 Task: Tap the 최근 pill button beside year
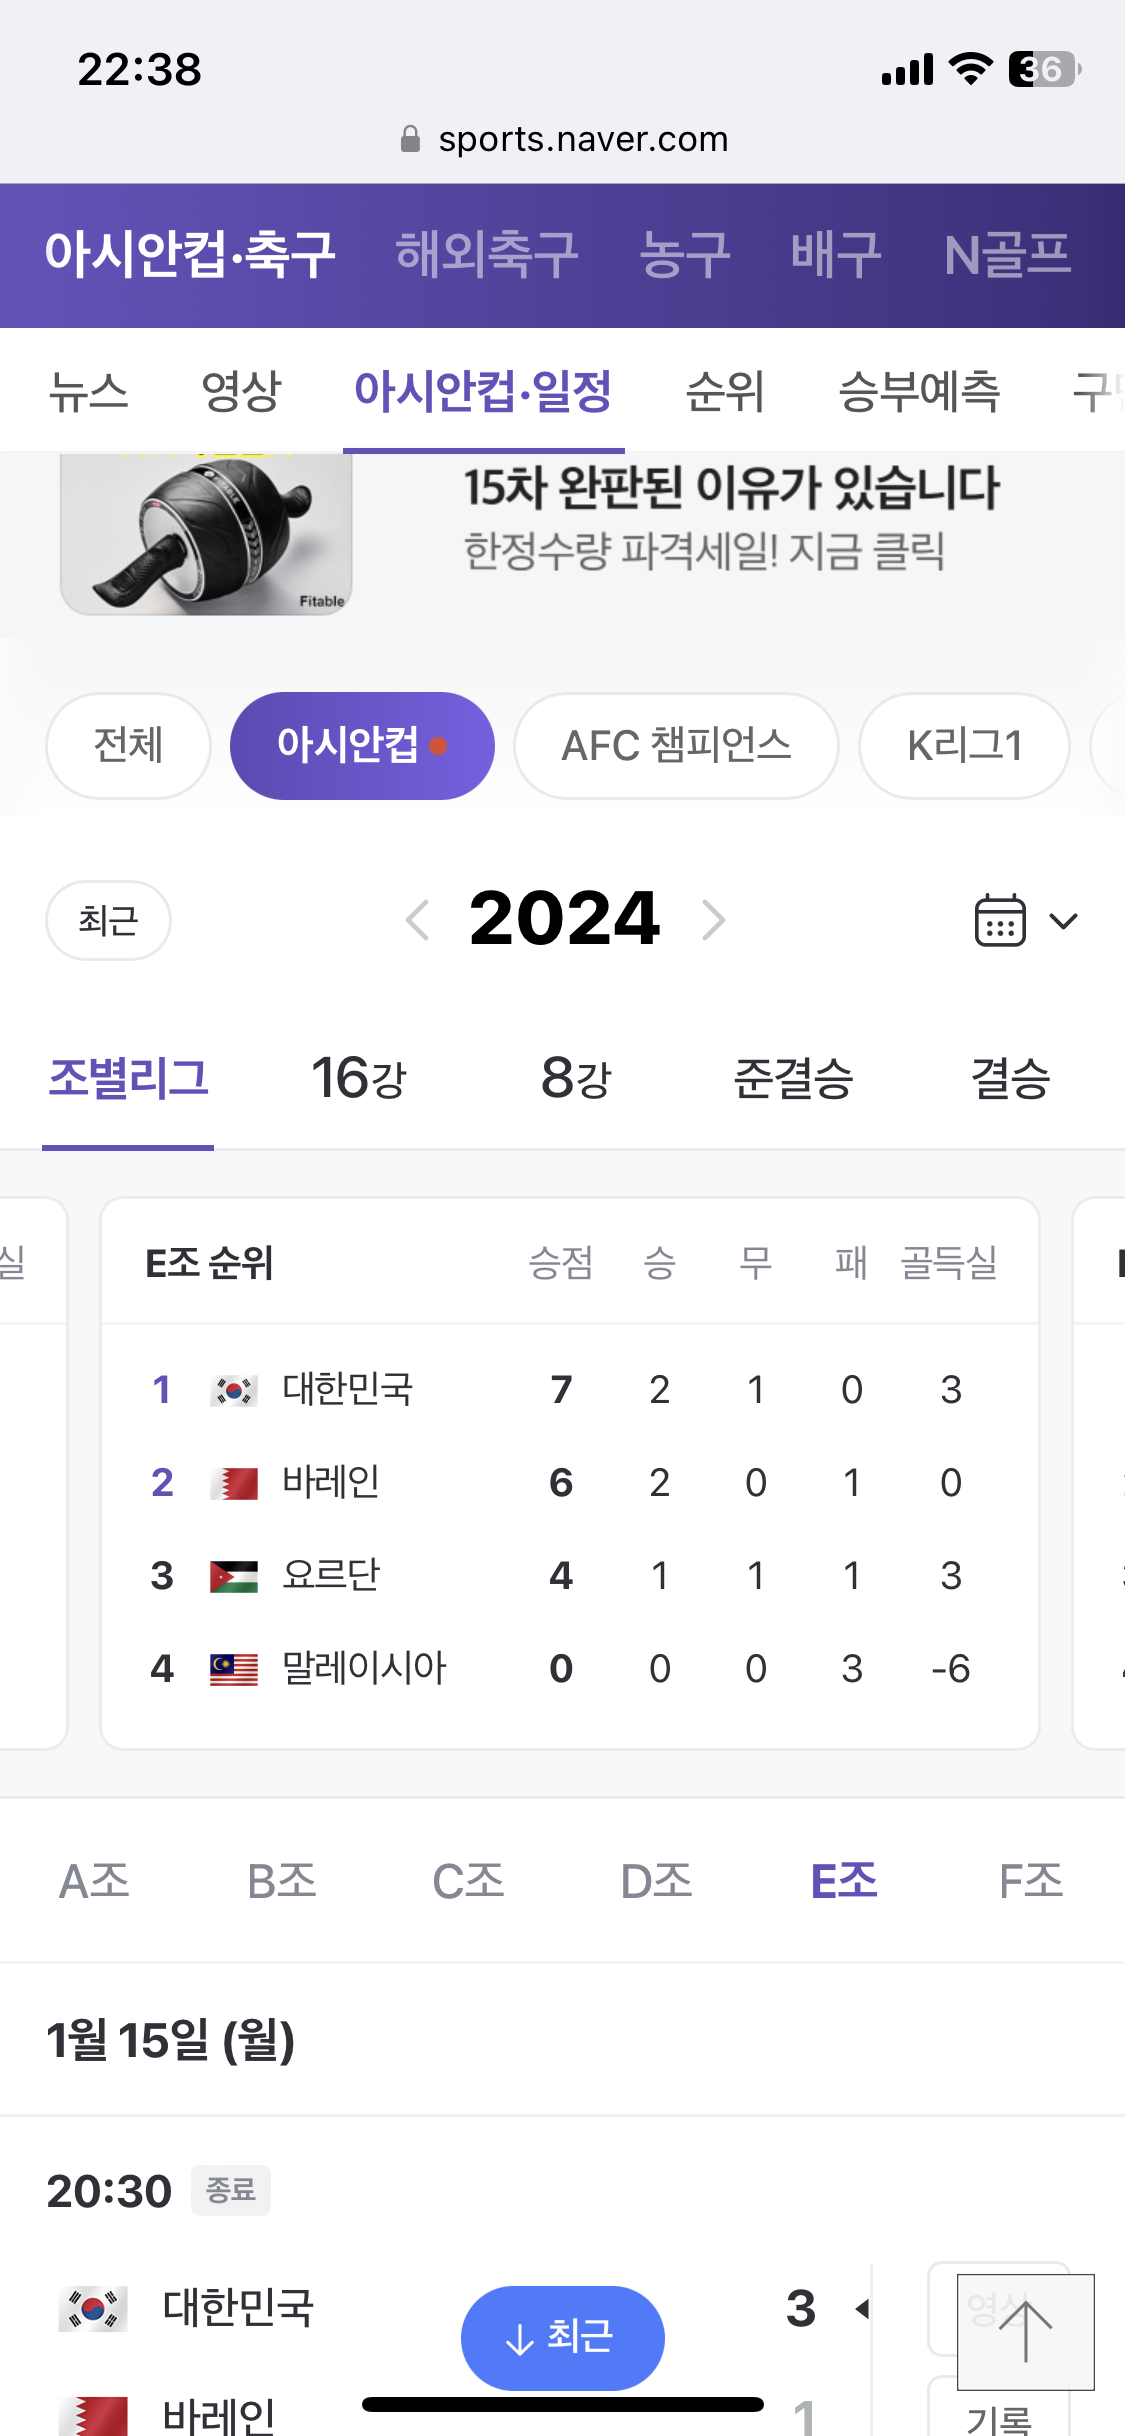pos(108,920)
